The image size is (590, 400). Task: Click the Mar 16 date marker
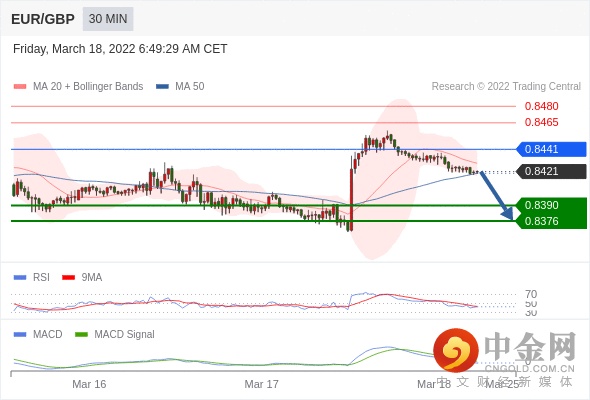[x=89, y=384]
